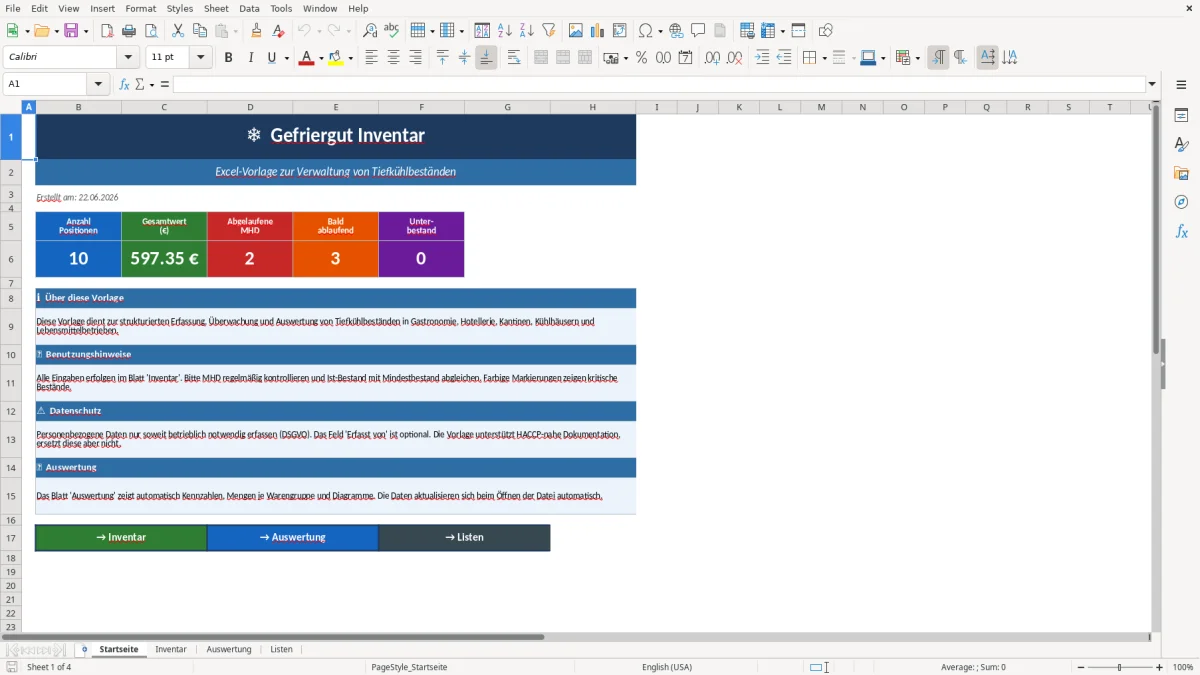The width and height of the screenshot is (1200, 675).
Task: Click the Increase Indent icon
Action: tap(762, 58)
